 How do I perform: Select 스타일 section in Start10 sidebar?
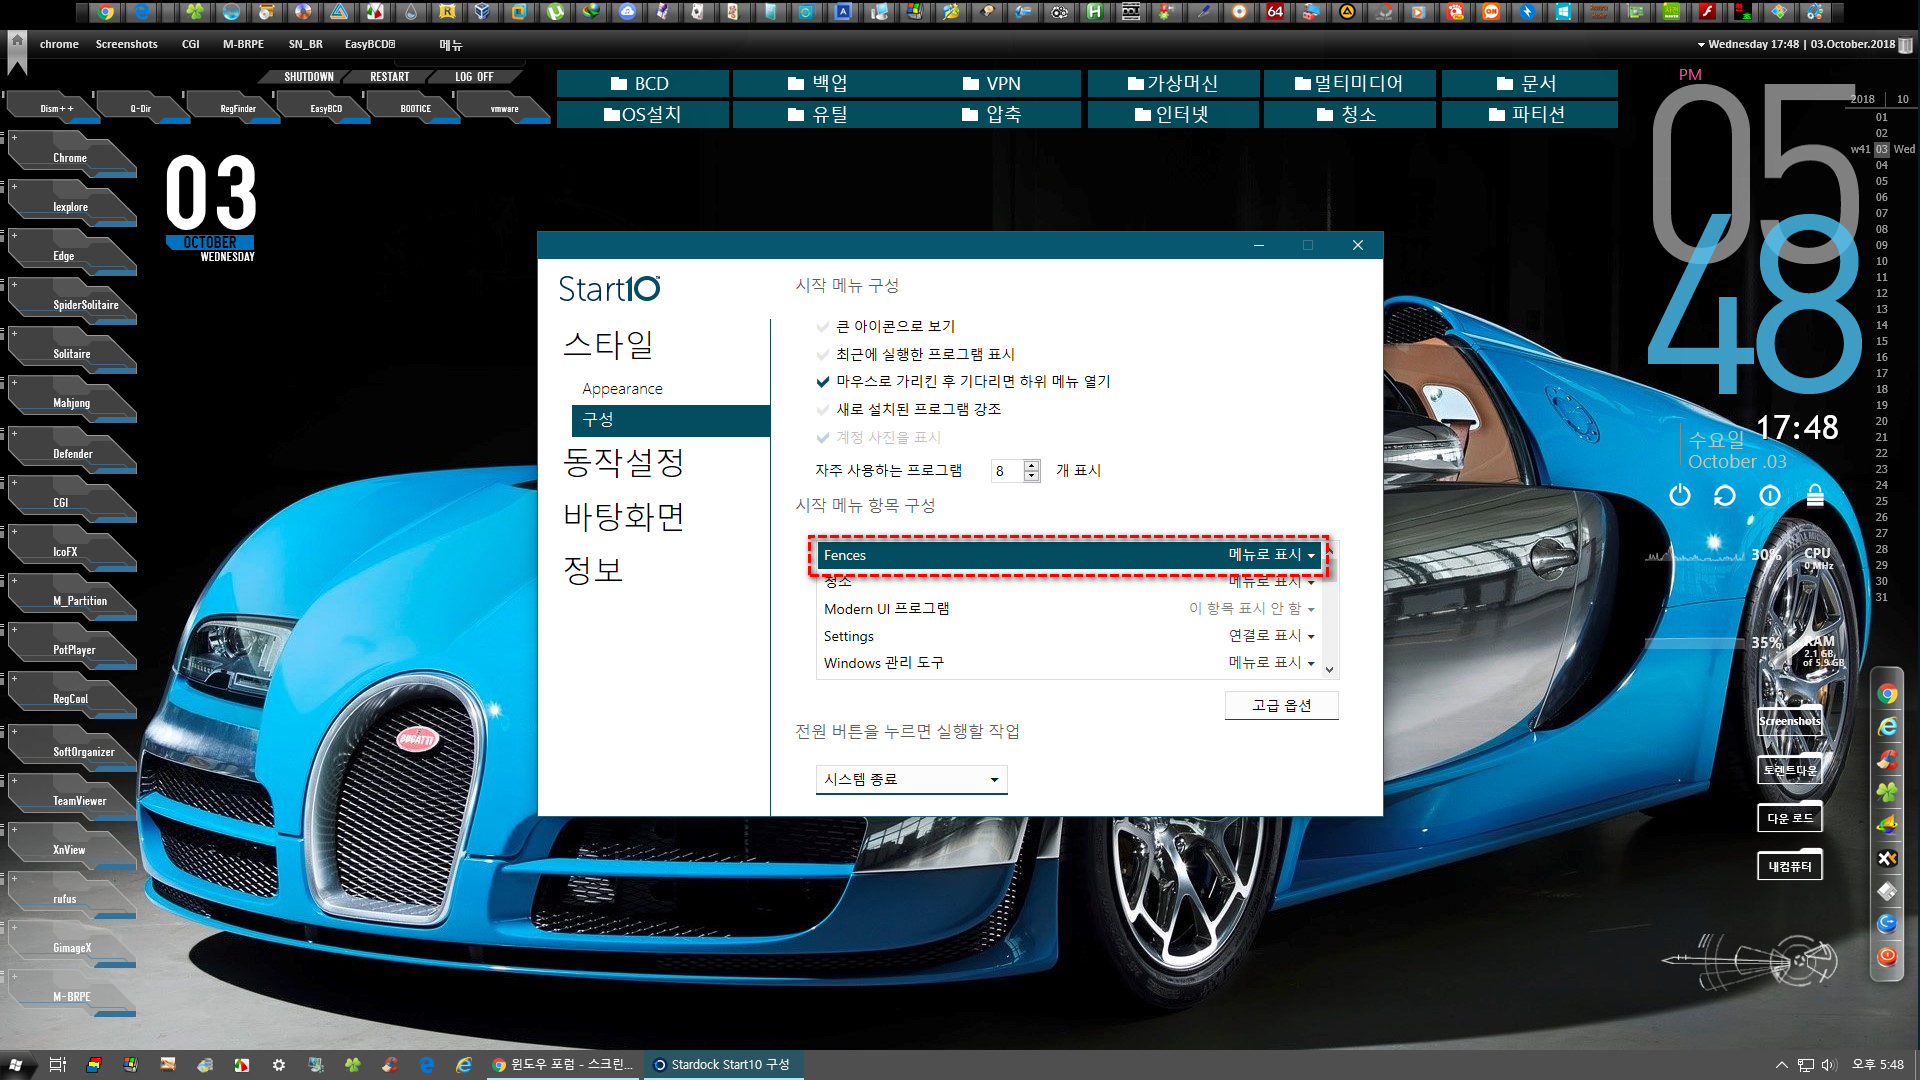[609, 345]
